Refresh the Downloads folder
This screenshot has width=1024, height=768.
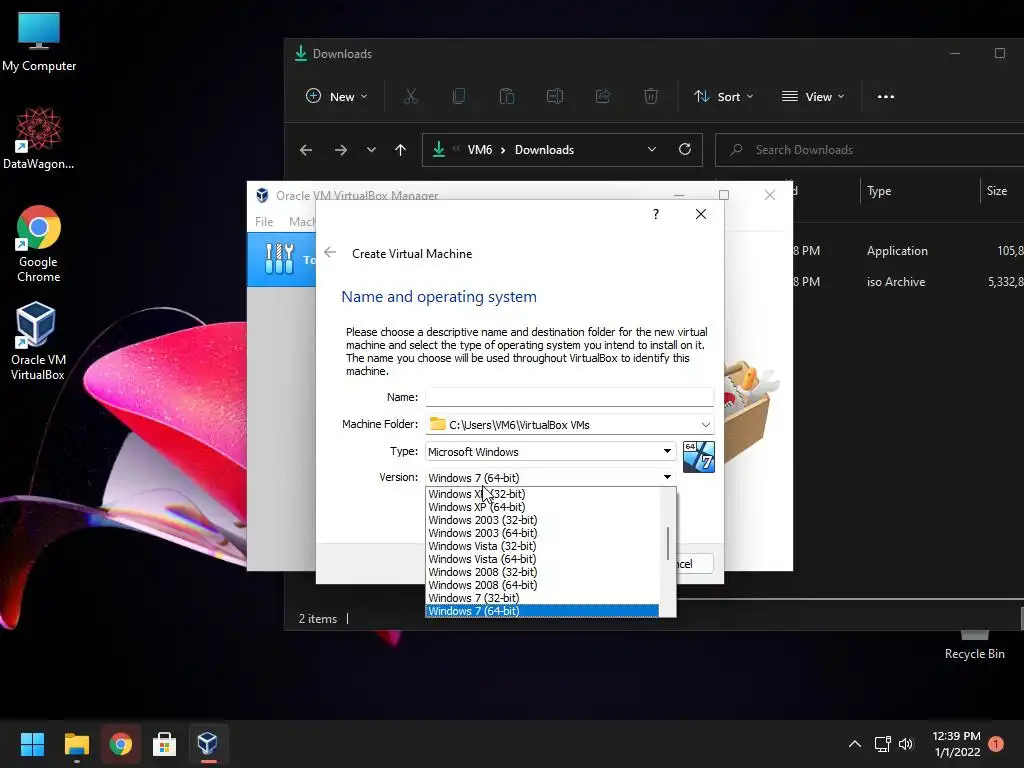pos(684,150)
